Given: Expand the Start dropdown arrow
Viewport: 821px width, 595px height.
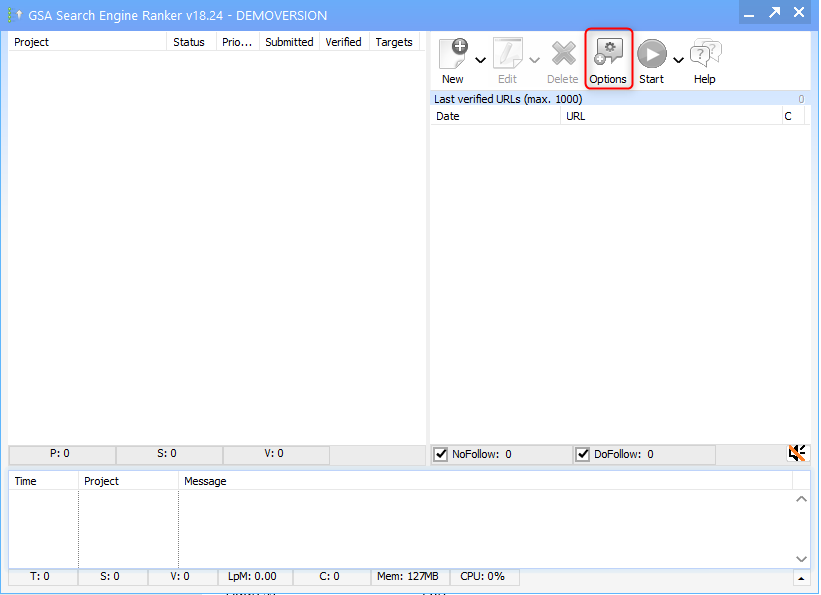Looking at the screenshot, I should click(679, 60).
